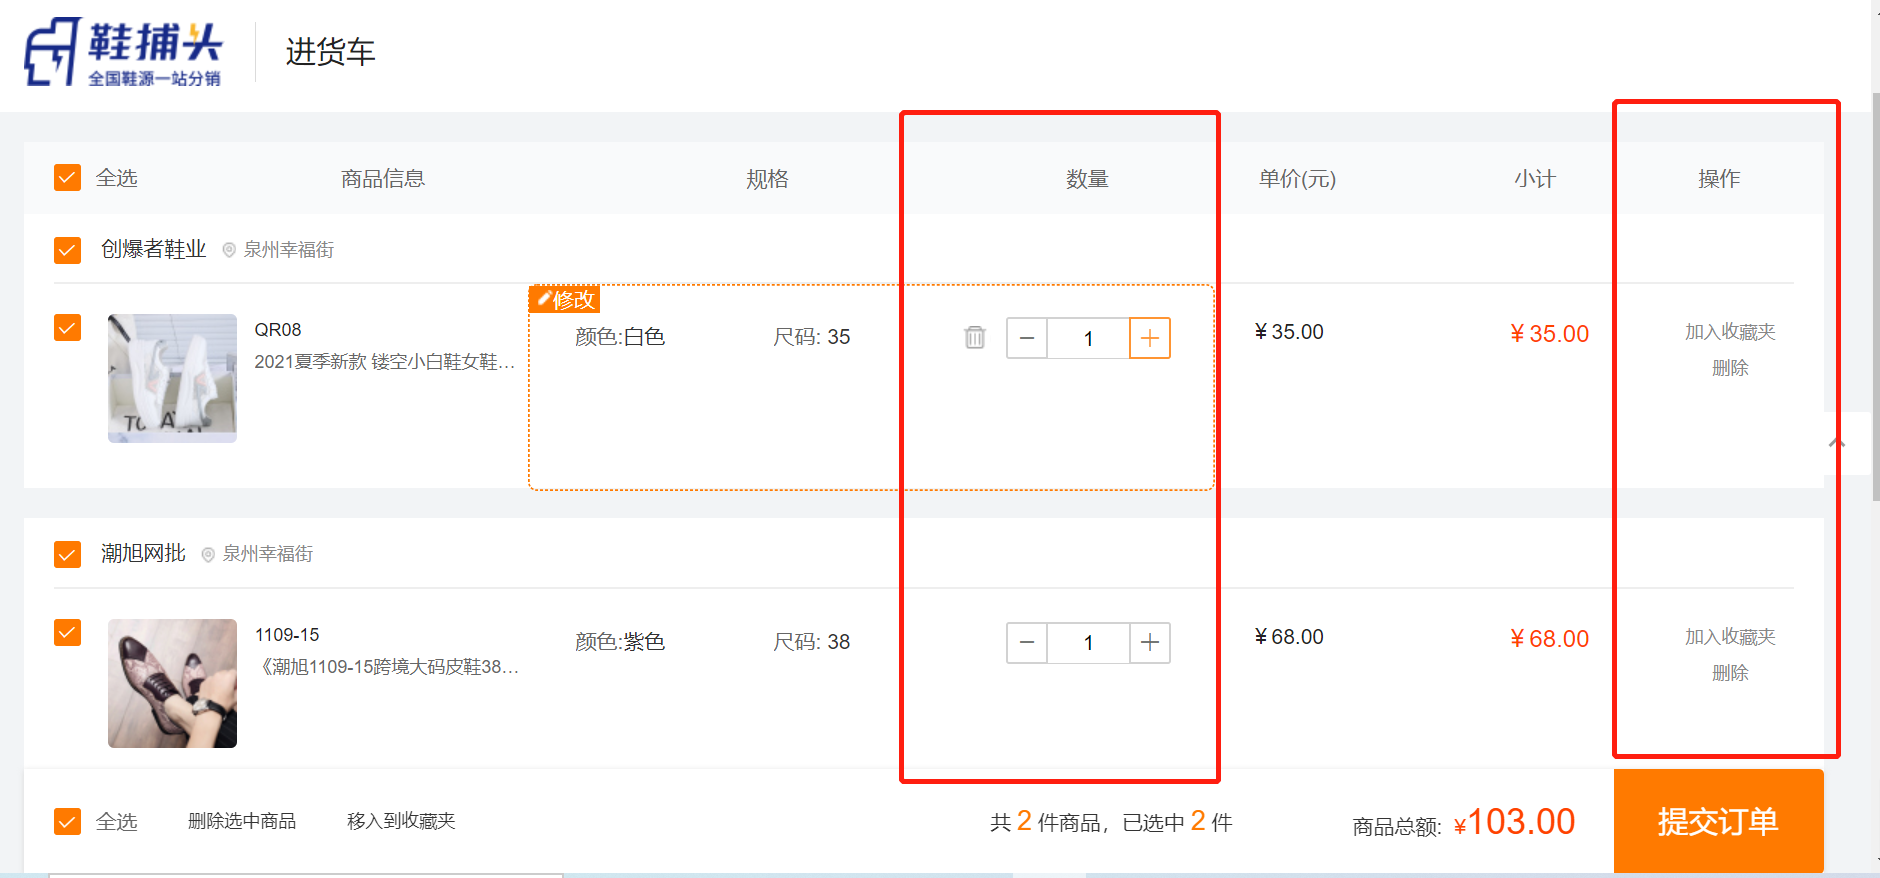Toggle the bottom 全选 checkbox

(67, 822)
